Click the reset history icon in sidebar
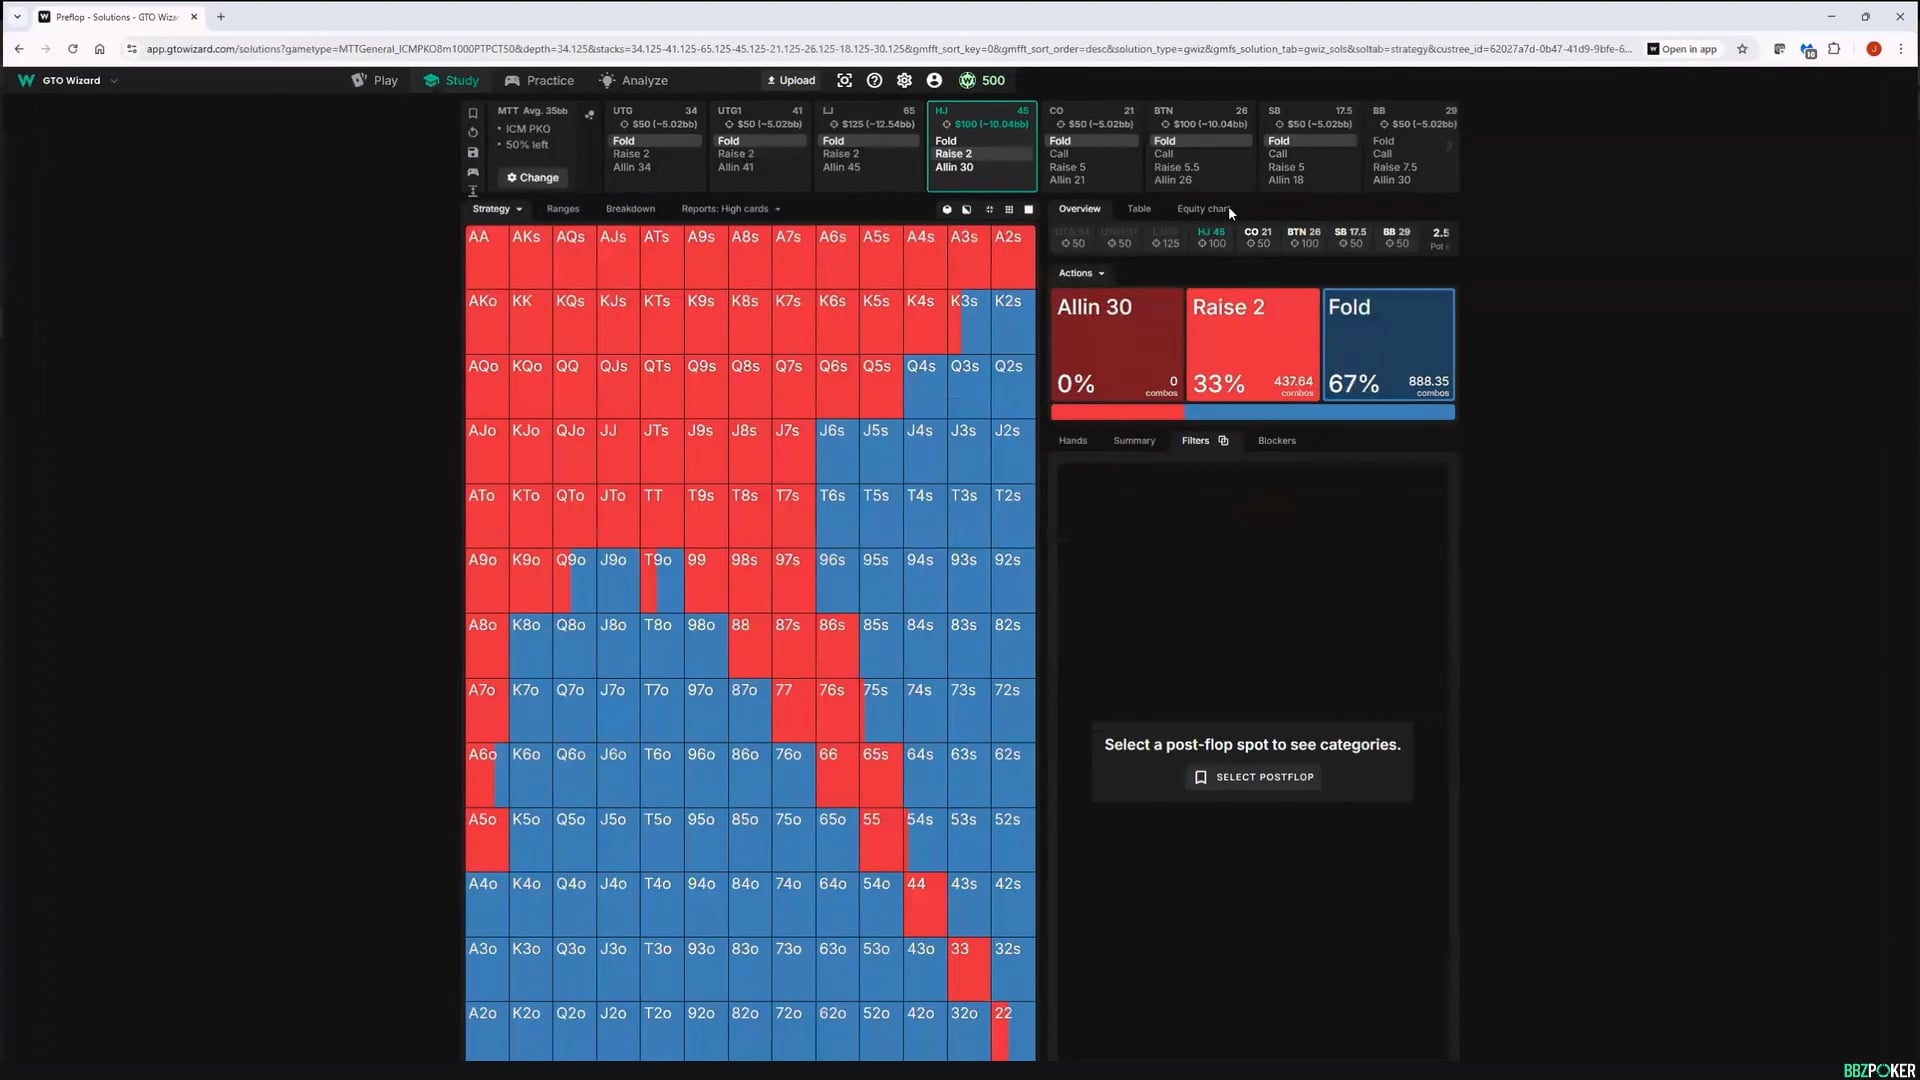1920x1080 pixels. click(x=473, y=132)
